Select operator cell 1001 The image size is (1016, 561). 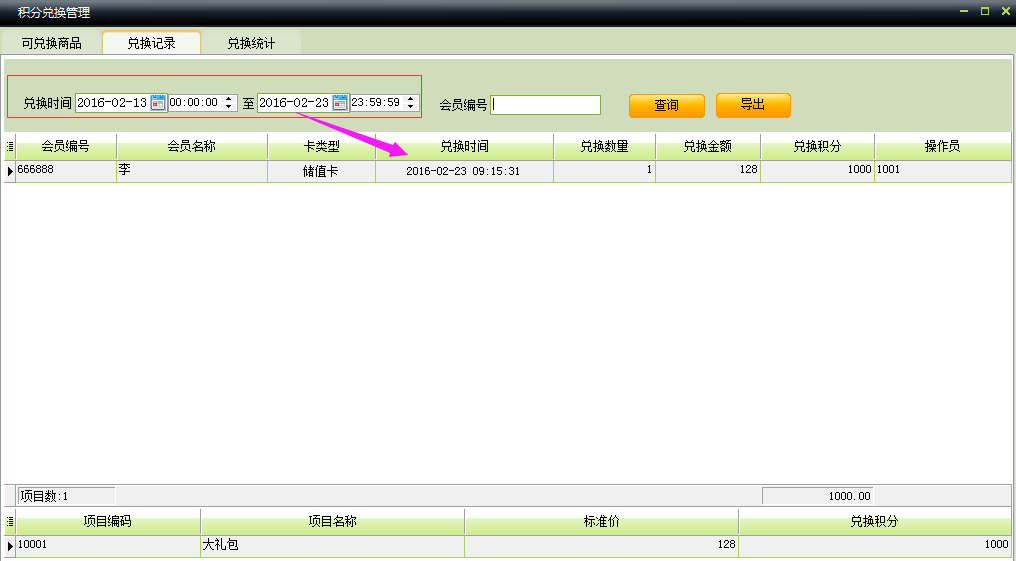click(943, 171)
